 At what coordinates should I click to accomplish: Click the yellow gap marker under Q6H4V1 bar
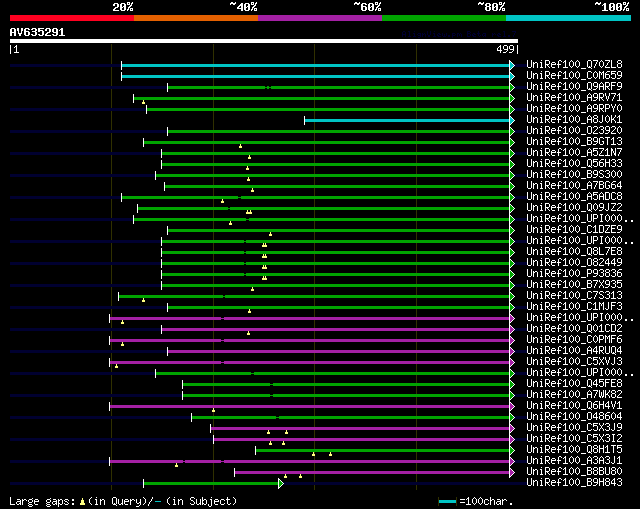click(x=213, y=410)
